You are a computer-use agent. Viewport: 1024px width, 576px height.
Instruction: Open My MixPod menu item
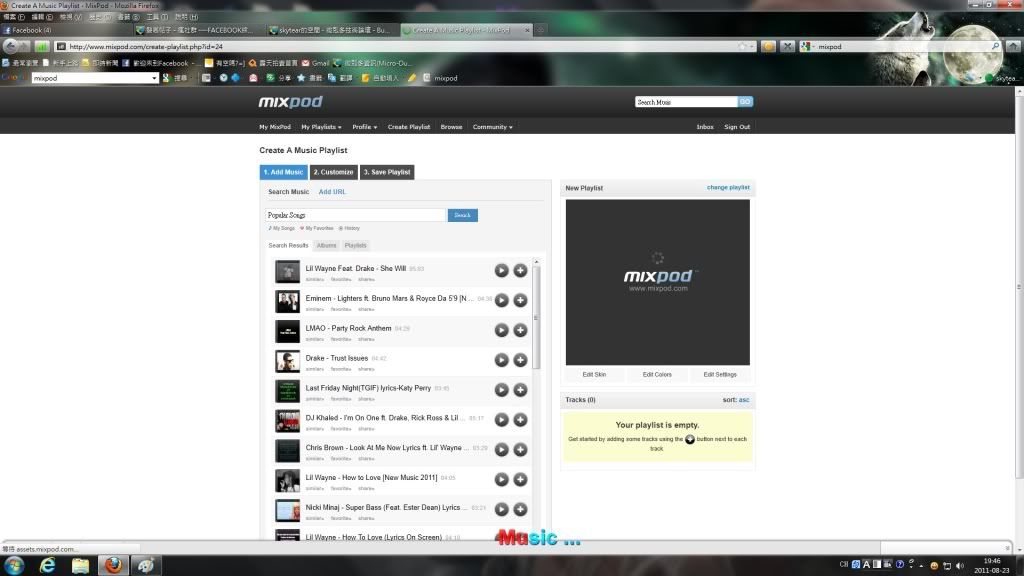pyautogui.click(x=274, y=127)
